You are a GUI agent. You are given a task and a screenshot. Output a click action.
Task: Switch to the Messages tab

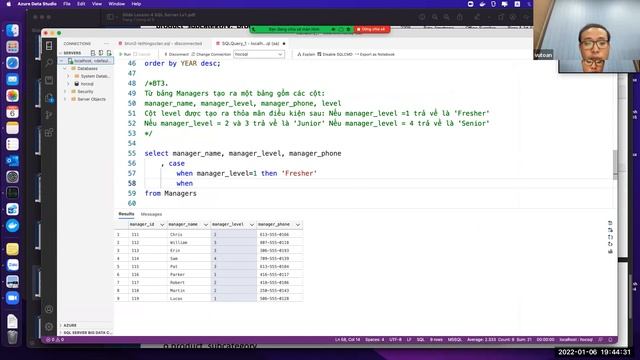151,214
